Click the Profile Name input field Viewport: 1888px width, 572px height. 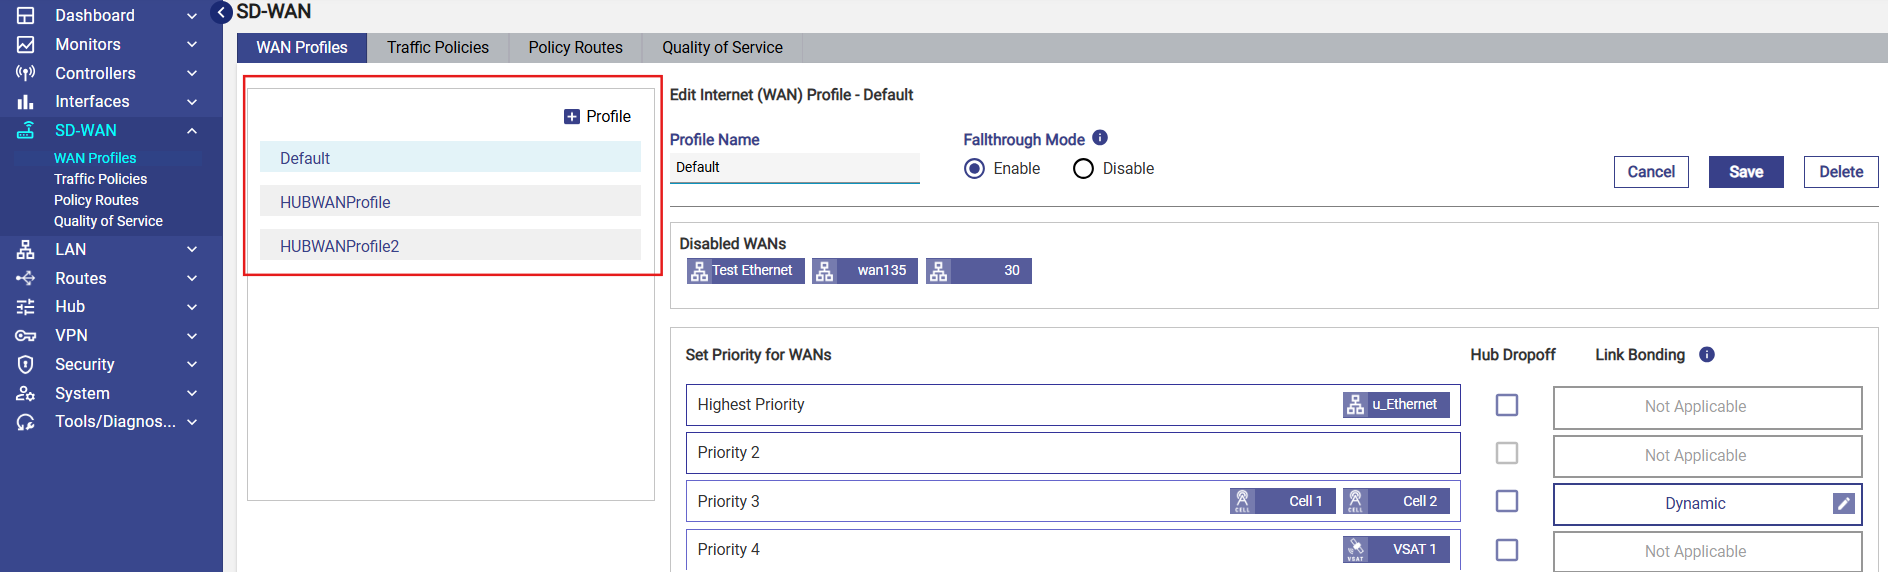(794, 168)
